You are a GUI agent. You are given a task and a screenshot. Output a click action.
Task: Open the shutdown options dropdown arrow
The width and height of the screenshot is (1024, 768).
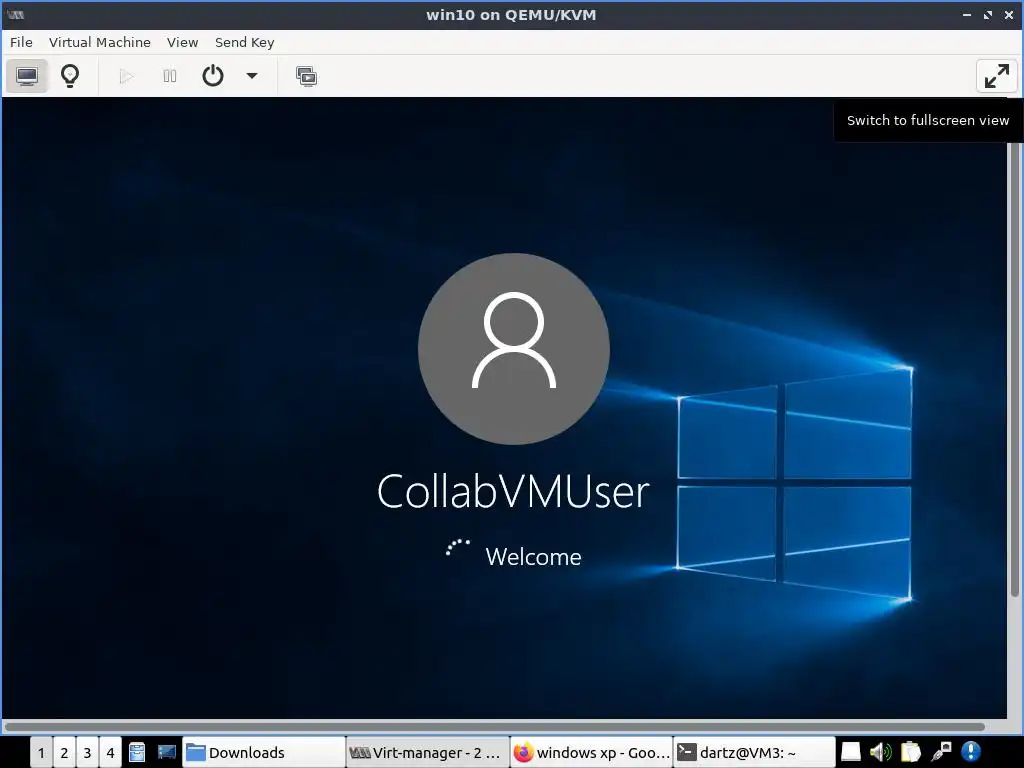(251, 76)
